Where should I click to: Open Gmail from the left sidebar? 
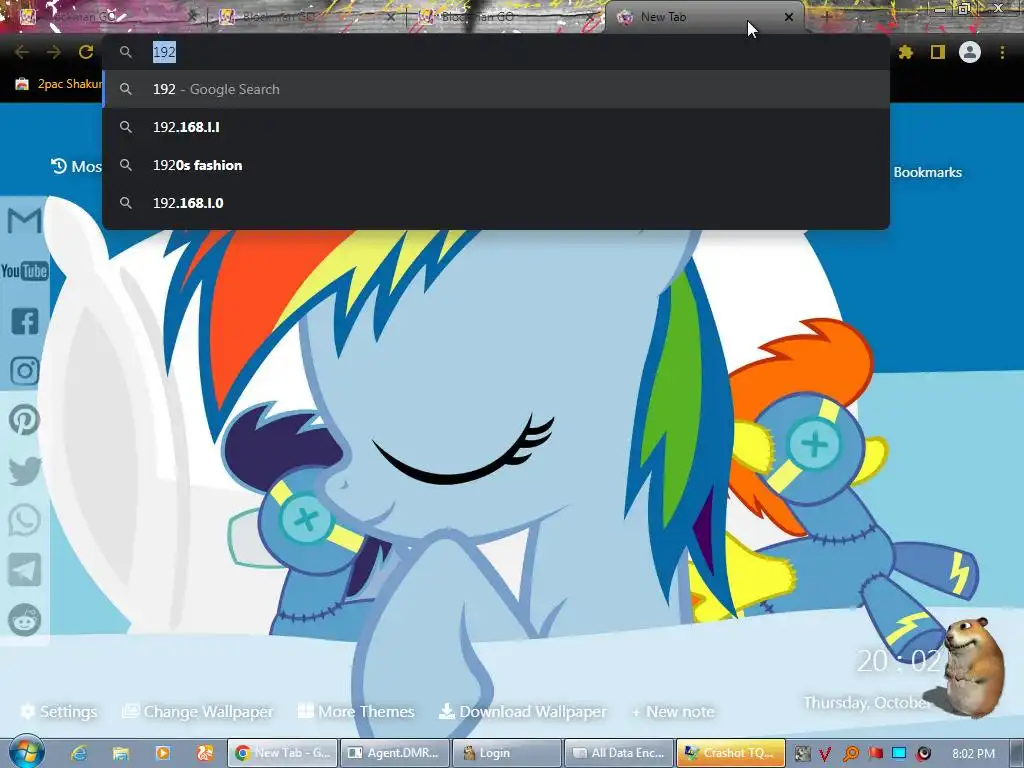coord(25,221)
